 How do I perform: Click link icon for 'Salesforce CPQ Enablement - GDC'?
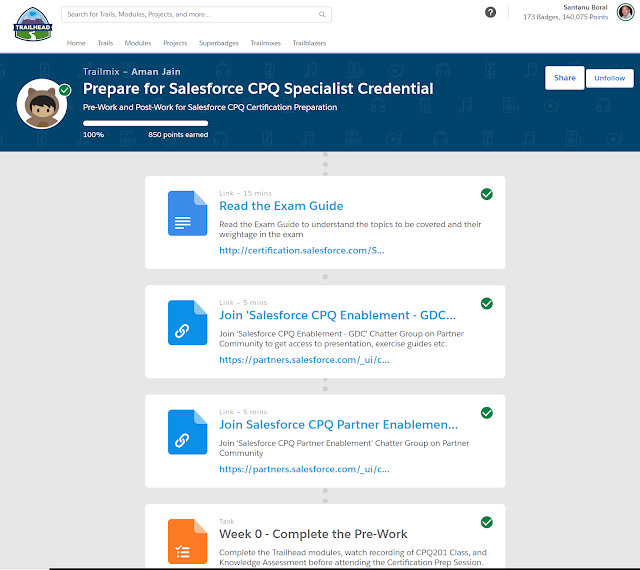tap(187, 323)
